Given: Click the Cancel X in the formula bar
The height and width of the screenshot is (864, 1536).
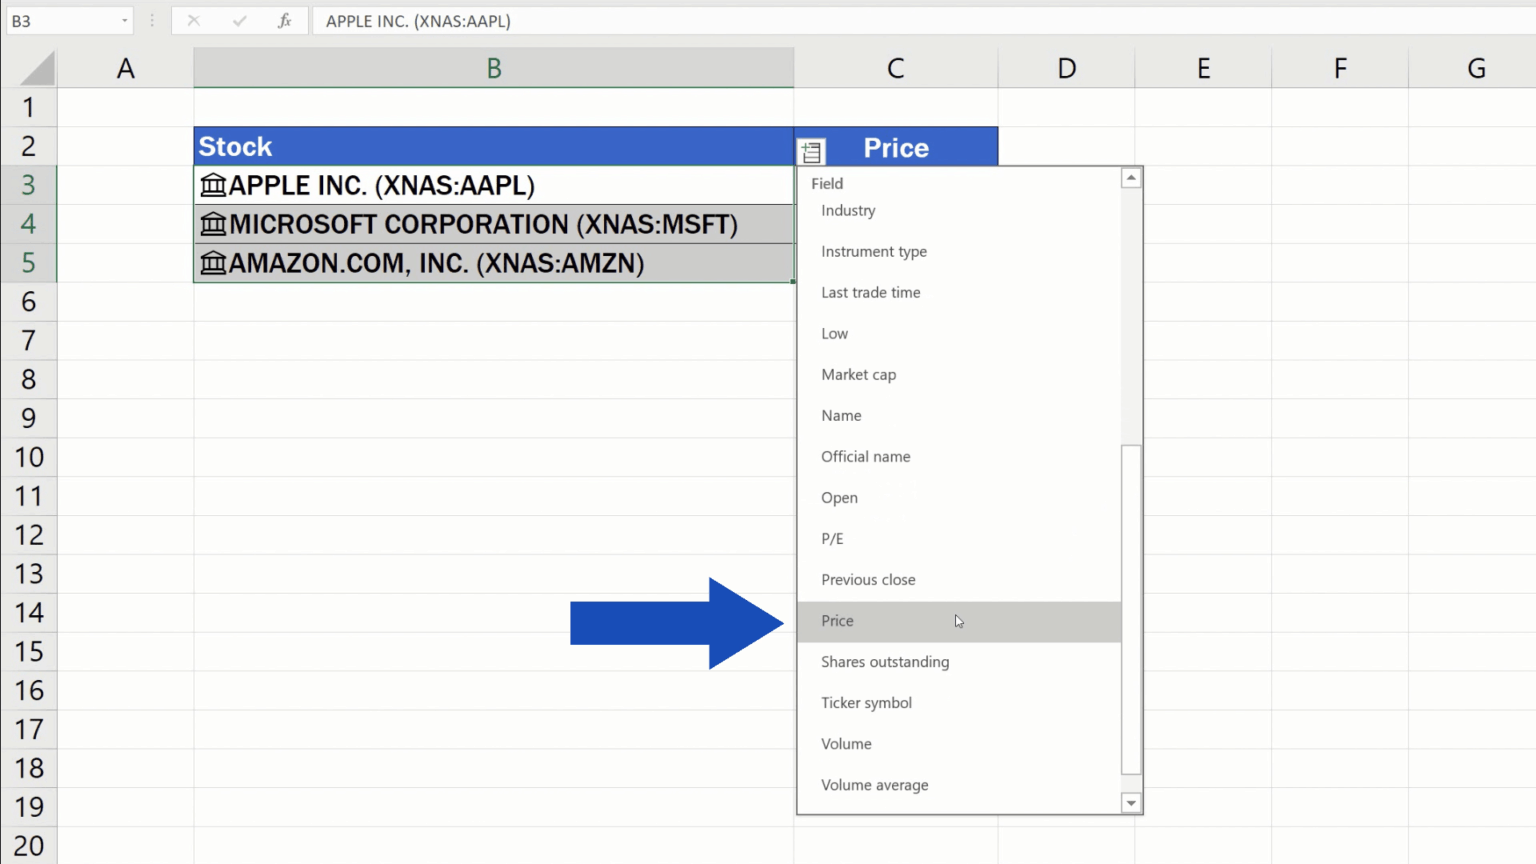Looking at the screenshot, I should point(194,20).
